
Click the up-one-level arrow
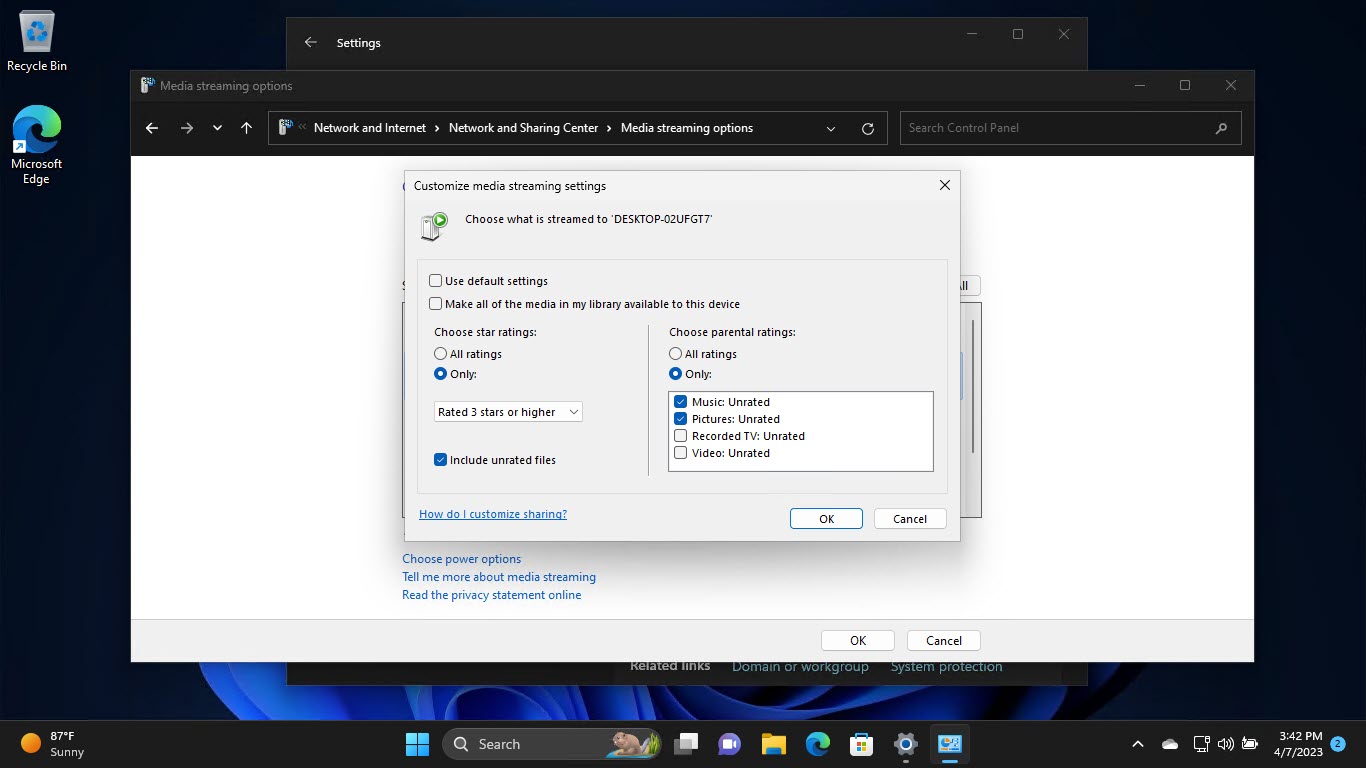pos(246,128)
